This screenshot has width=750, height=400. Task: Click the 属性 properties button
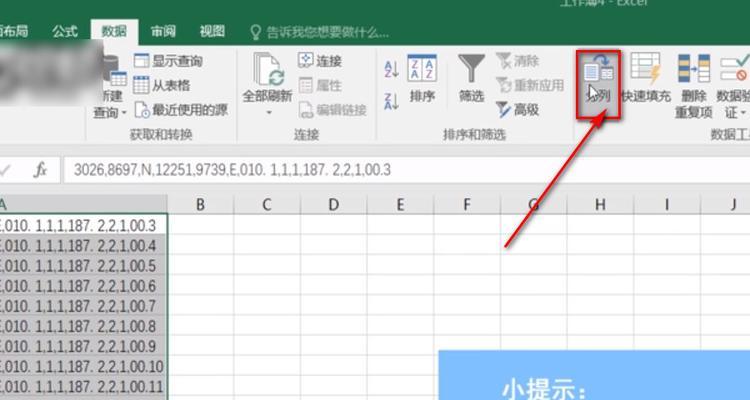[320, 85]
